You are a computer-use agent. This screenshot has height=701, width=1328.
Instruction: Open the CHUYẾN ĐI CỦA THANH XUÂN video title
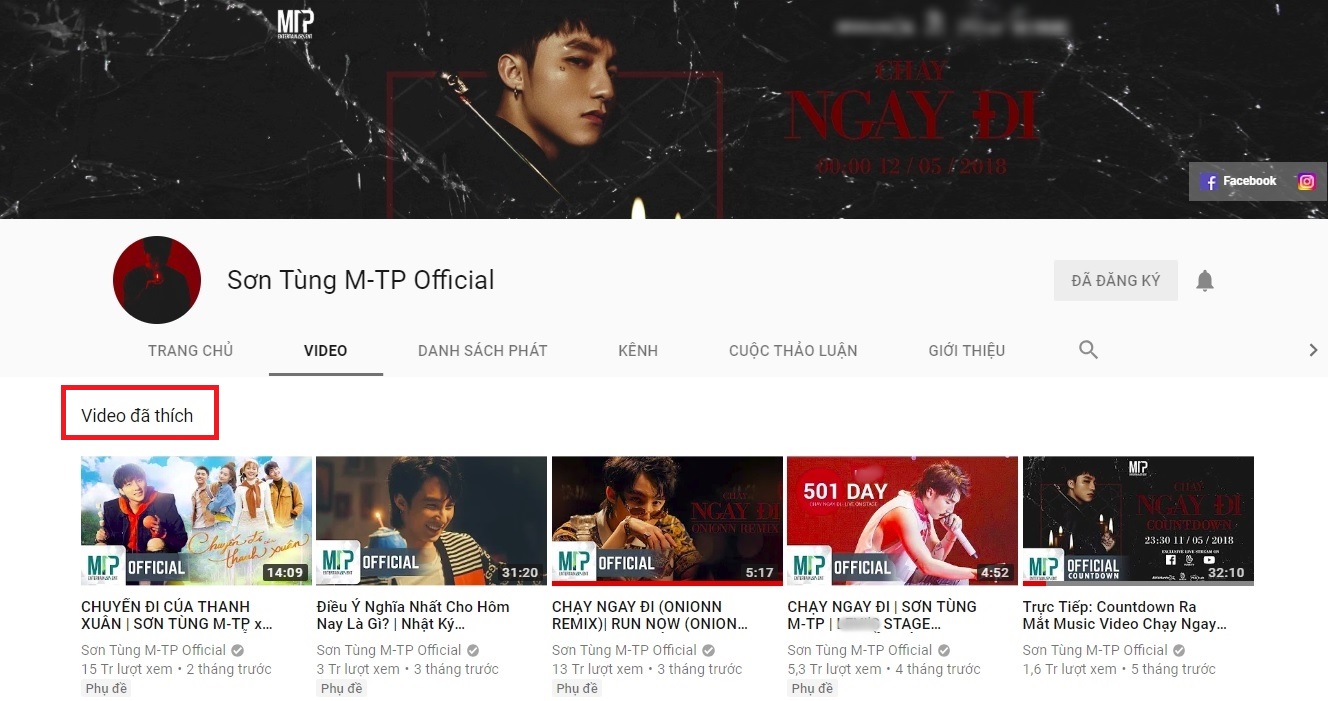tap(178, 615)
